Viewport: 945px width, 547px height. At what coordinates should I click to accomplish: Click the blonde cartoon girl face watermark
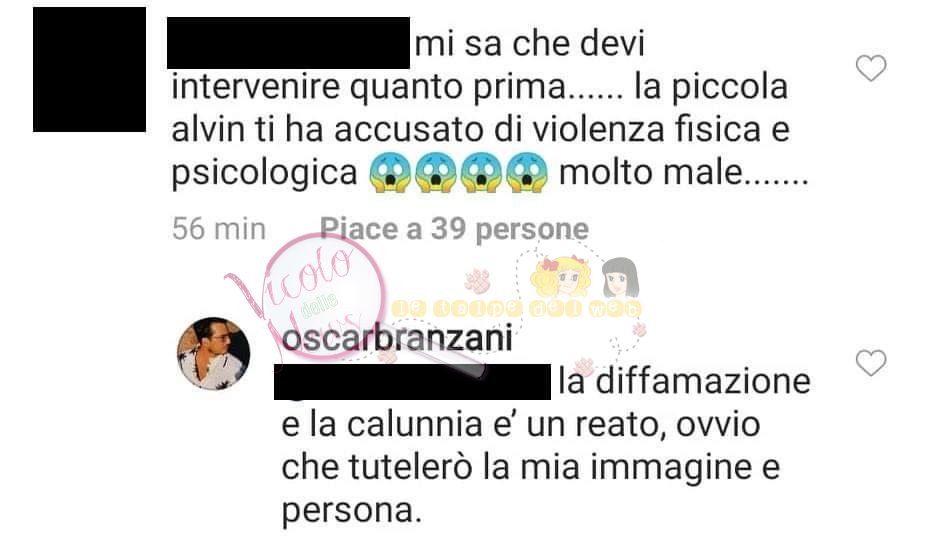tap(560, 278)
